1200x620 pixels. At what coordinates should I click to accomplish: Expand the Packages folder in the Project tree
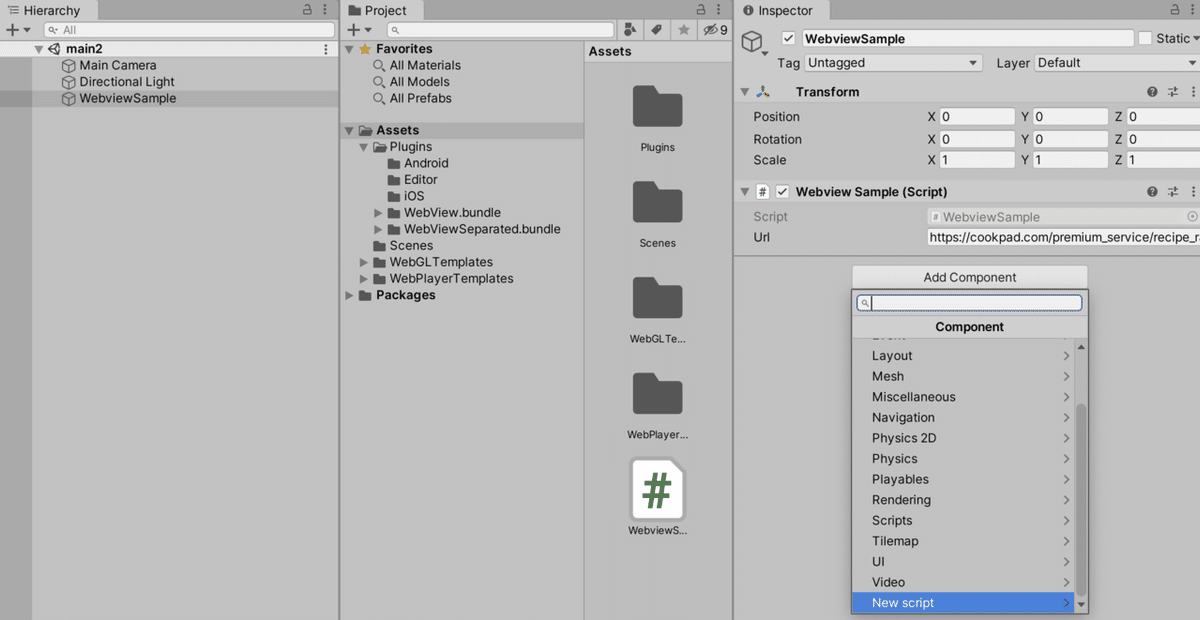(x=348, y=294)
